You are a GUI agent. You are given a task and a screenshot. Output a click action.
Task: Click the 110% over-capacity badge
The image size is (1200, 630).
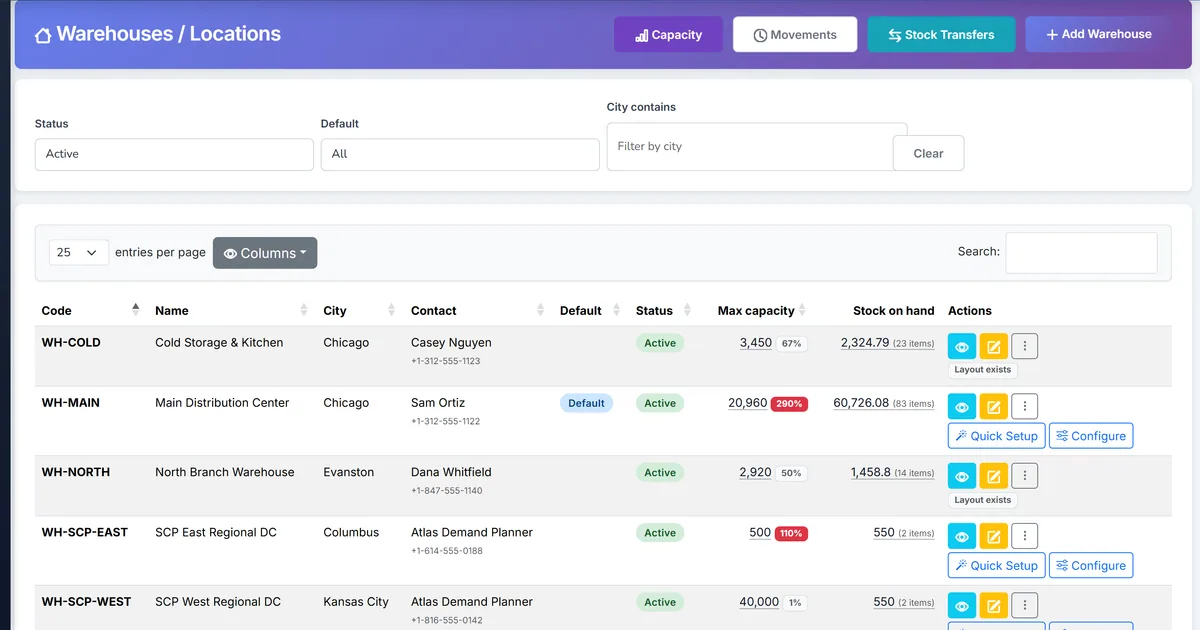pos(791,533)
